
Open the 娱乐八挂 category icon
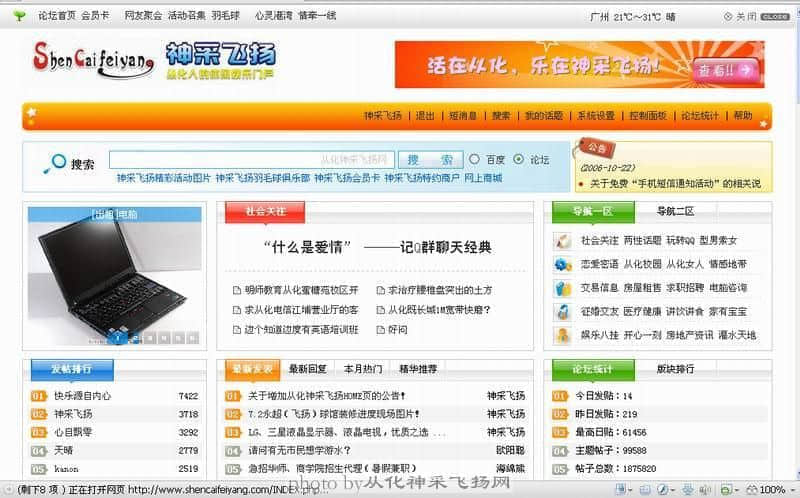(563, 335)
